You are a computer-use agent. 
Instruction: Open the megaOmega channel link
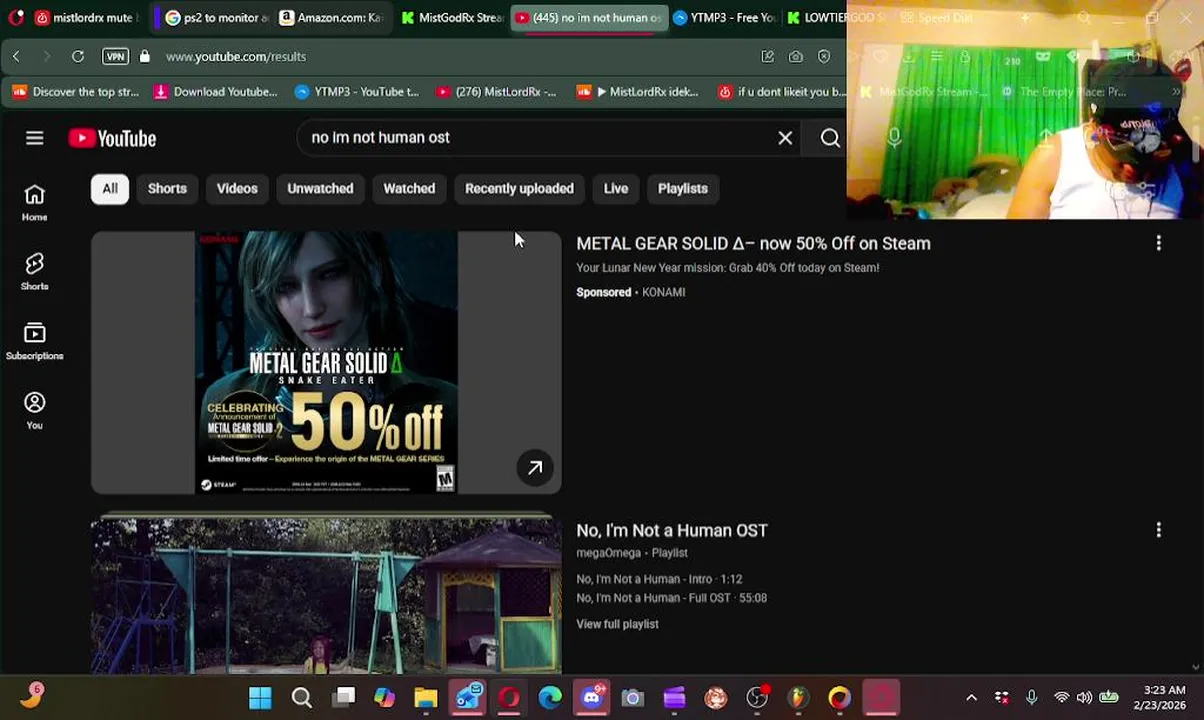point(608,553)
